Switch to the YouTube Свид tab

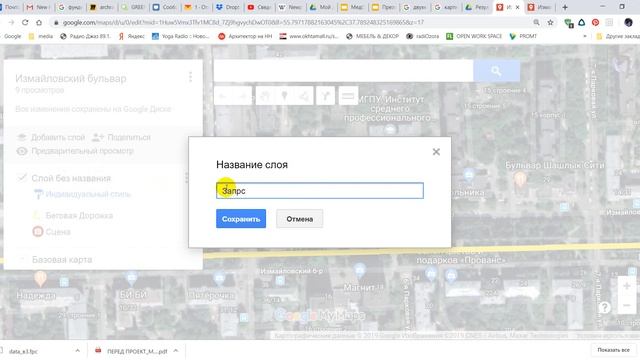tap(260, 7)
